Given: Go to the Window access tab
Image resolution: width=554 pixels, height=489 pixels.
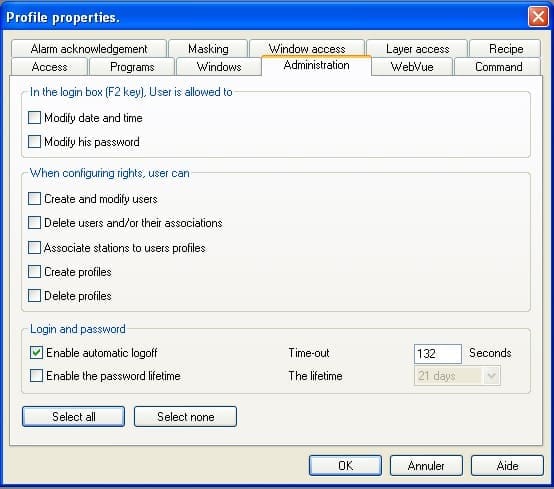Looking at the screenshot, I should (x=307, y=48).
